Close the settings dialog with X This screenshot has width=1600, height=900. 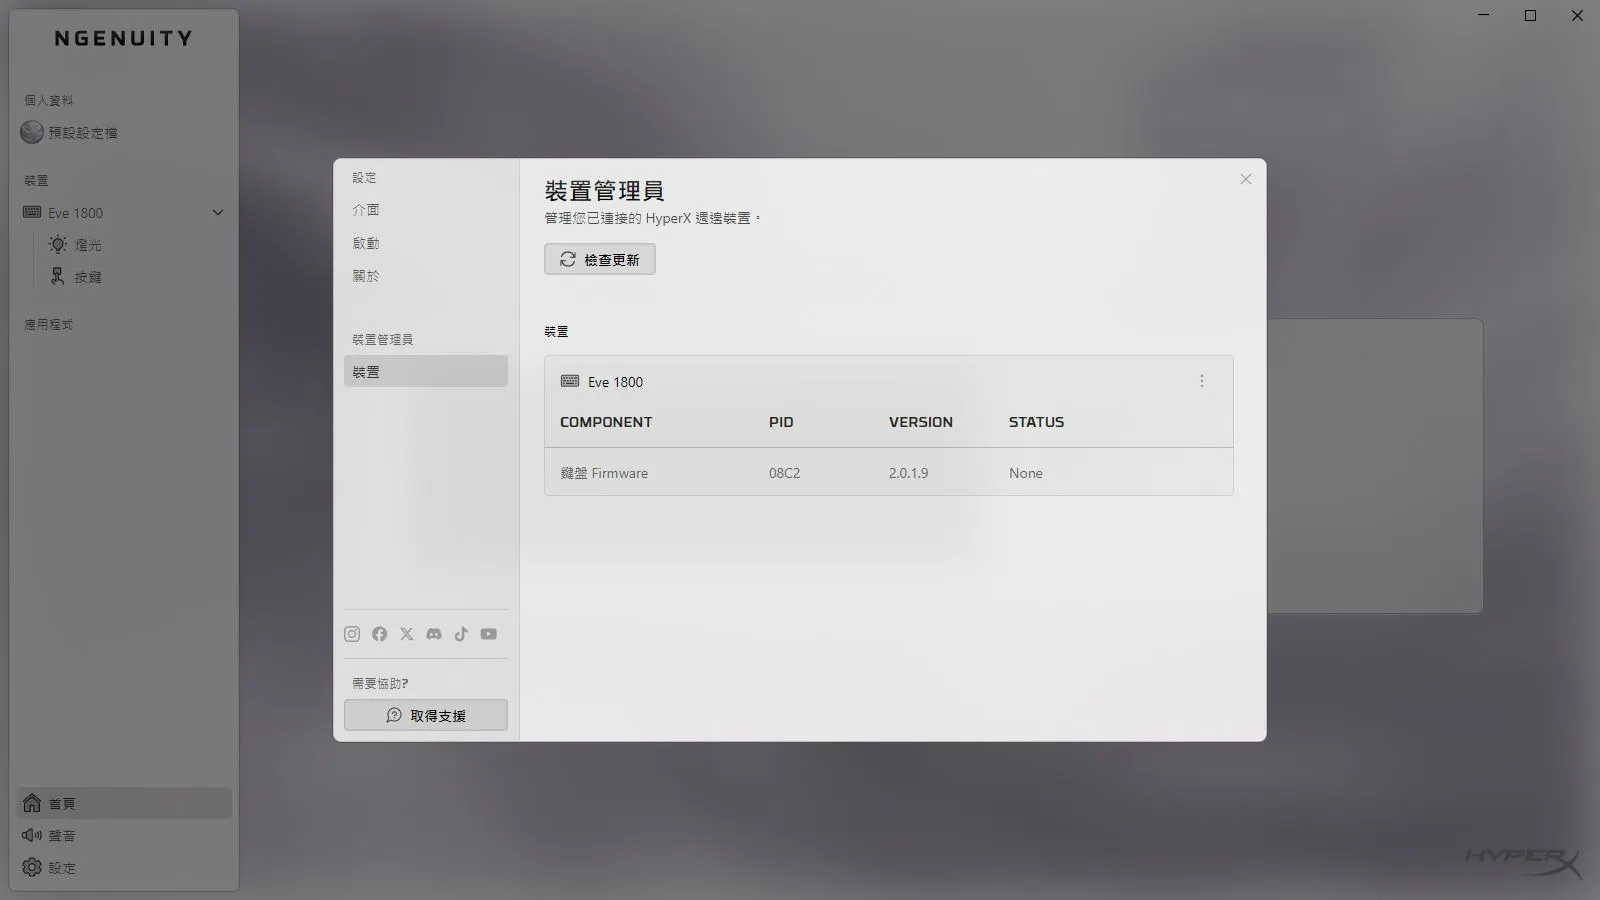(1245, 179)
